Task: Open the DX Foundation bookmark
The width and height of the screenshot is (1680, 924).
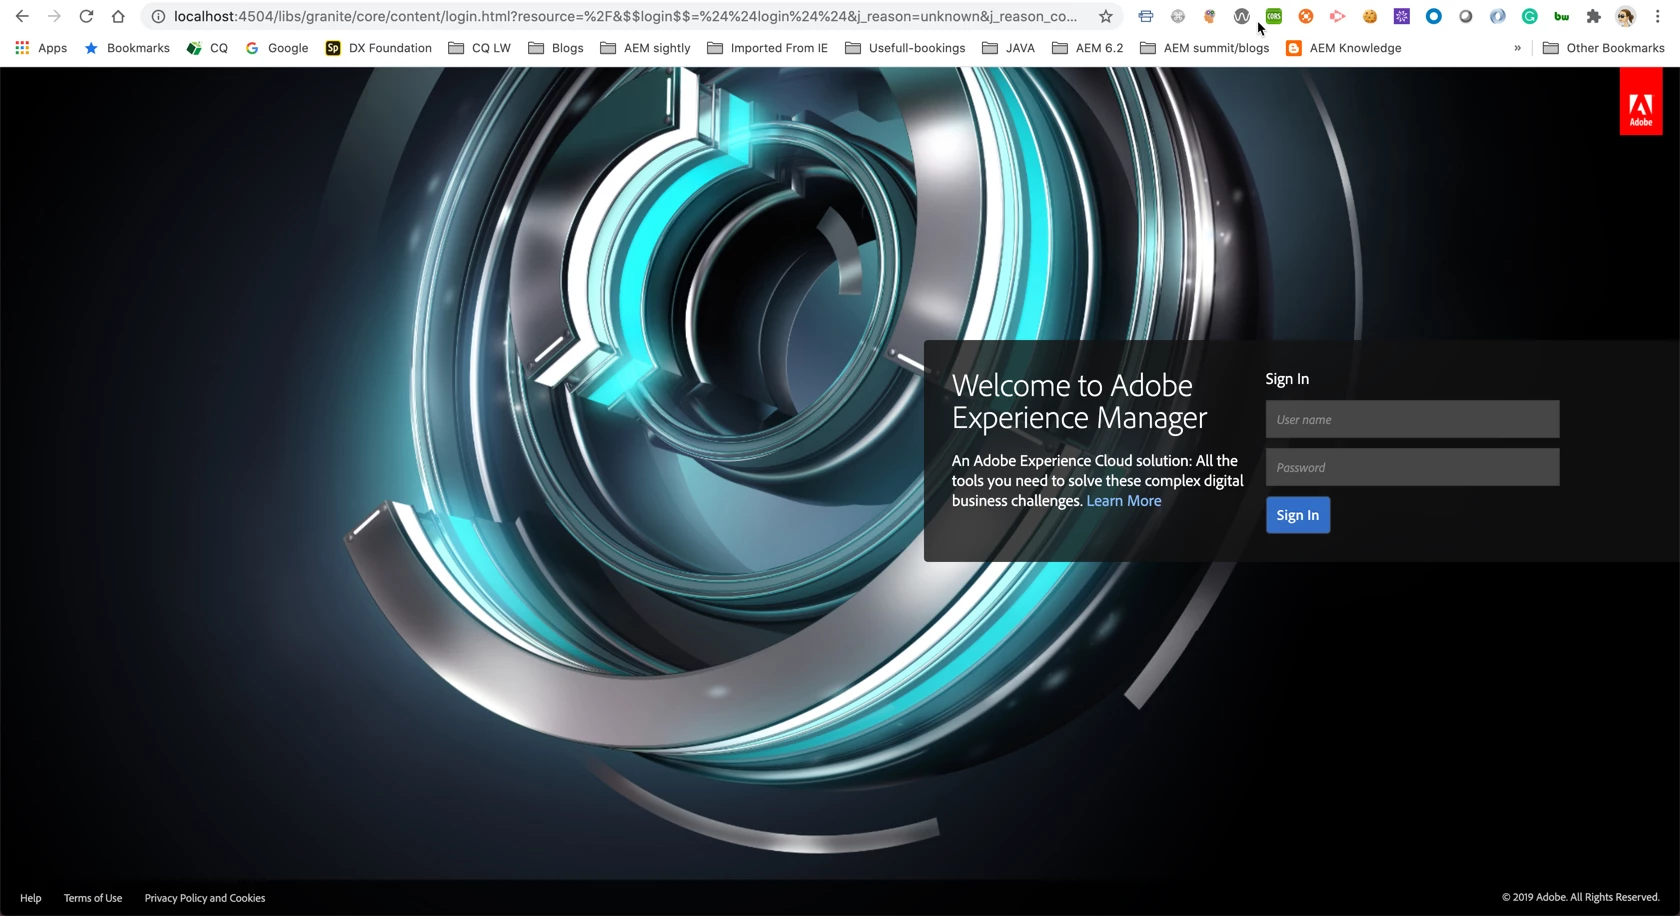Action: coord(379,48)
